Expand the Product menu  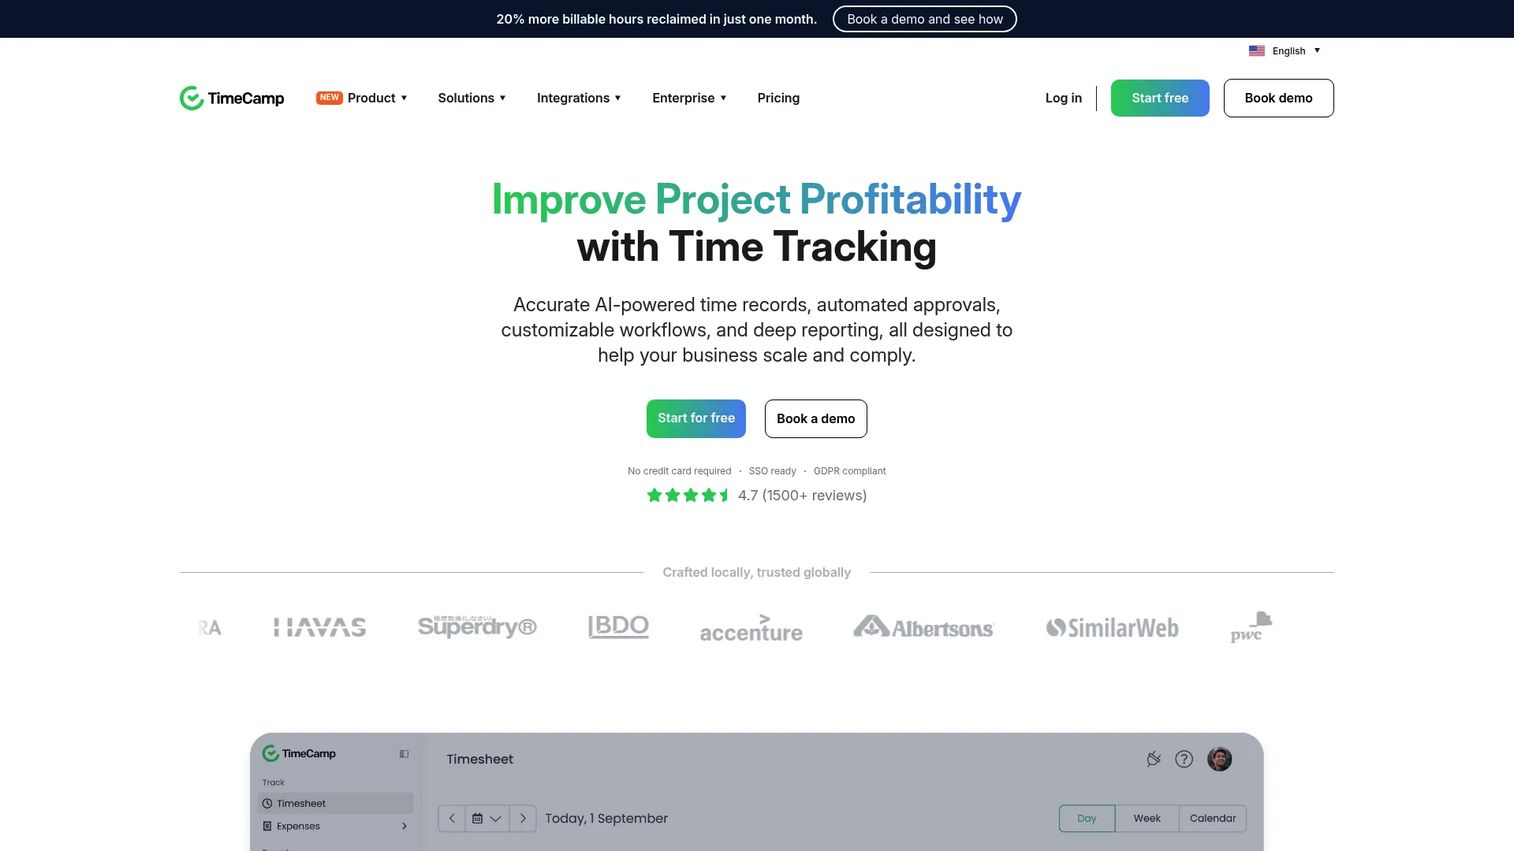pos(362,98)
